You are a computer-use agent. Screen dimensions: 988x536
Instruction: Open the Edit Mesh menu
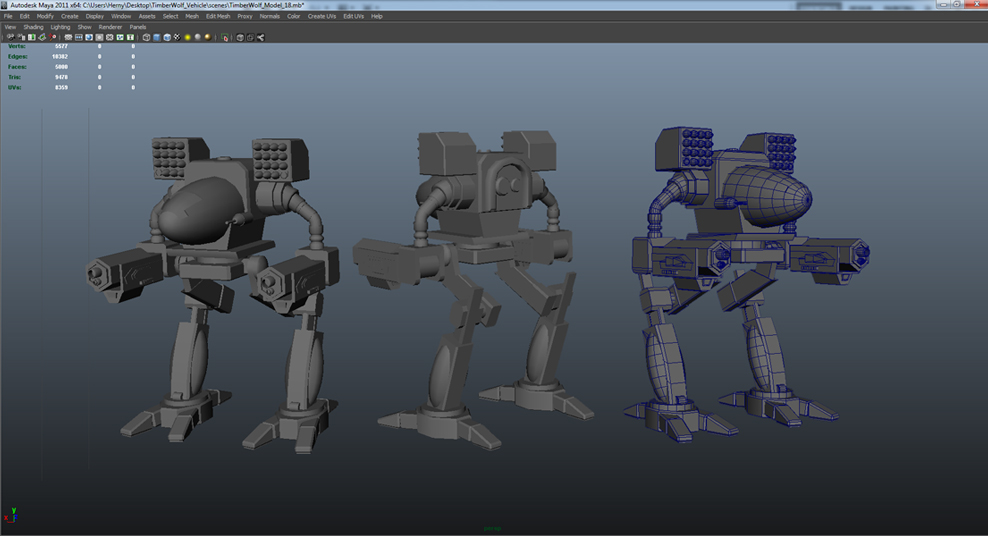217,16
